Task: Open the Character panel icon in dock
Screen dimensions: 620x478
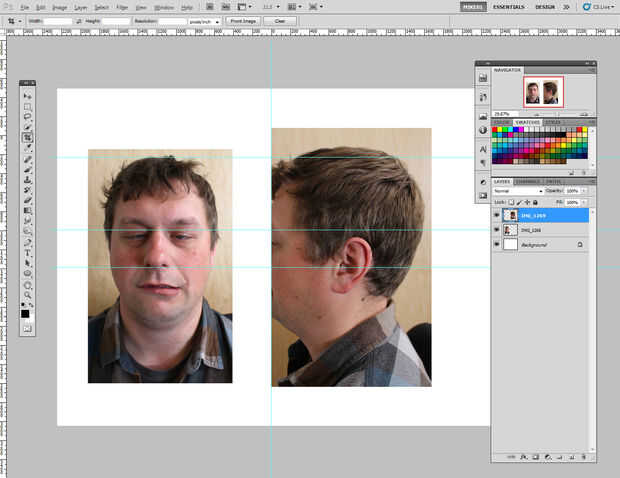Action: point(482,148)
